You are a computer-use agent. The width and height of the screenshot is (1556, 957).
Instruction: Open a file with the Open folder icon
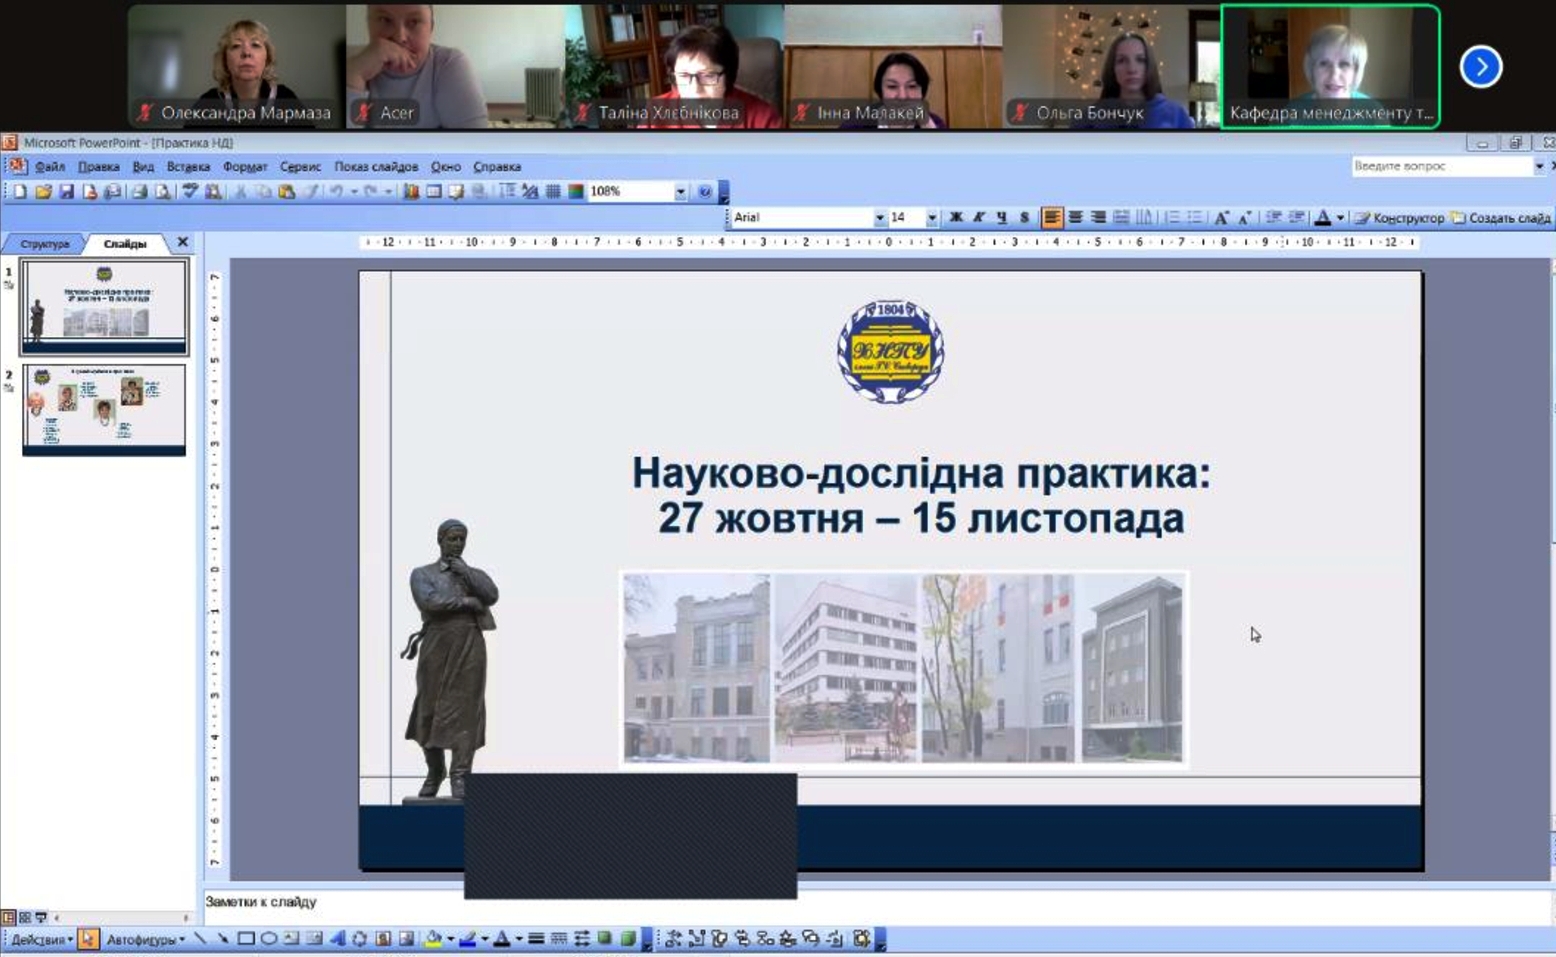click(x=43, y=192)
